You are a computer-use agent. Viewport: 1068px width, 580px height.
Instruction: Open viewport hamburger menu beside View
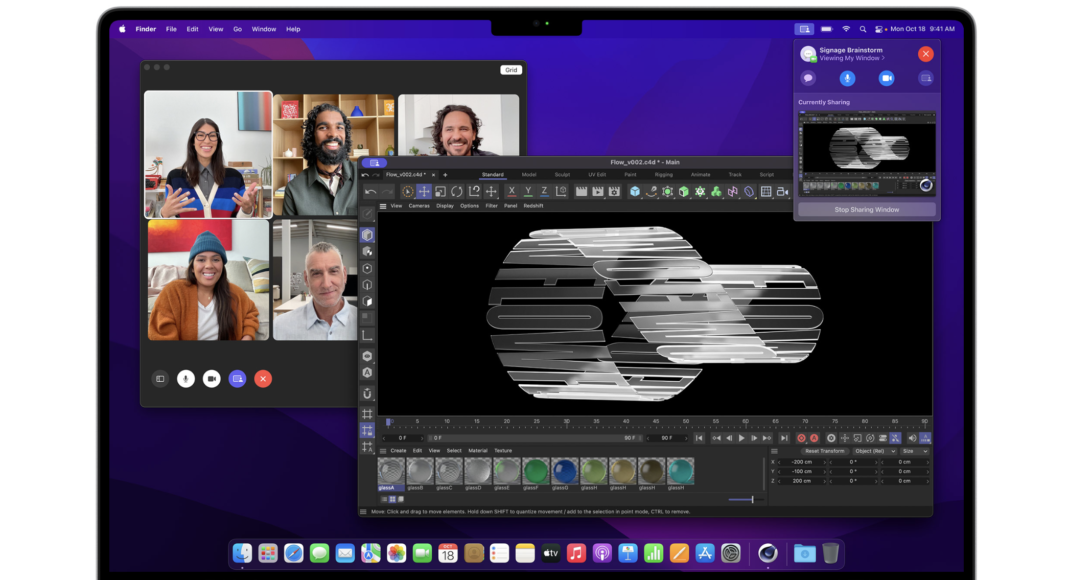(383, 206)
